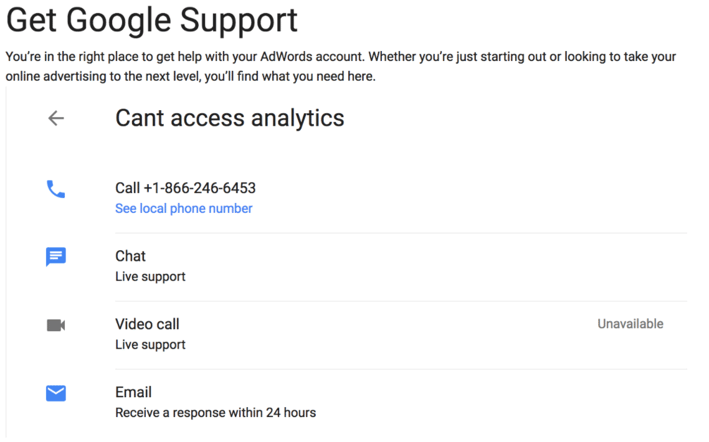Image resolution: width=709 pixels, height=442 pixels.
Task: Click Receive a response within 24 hours
Action: point(215,412)
